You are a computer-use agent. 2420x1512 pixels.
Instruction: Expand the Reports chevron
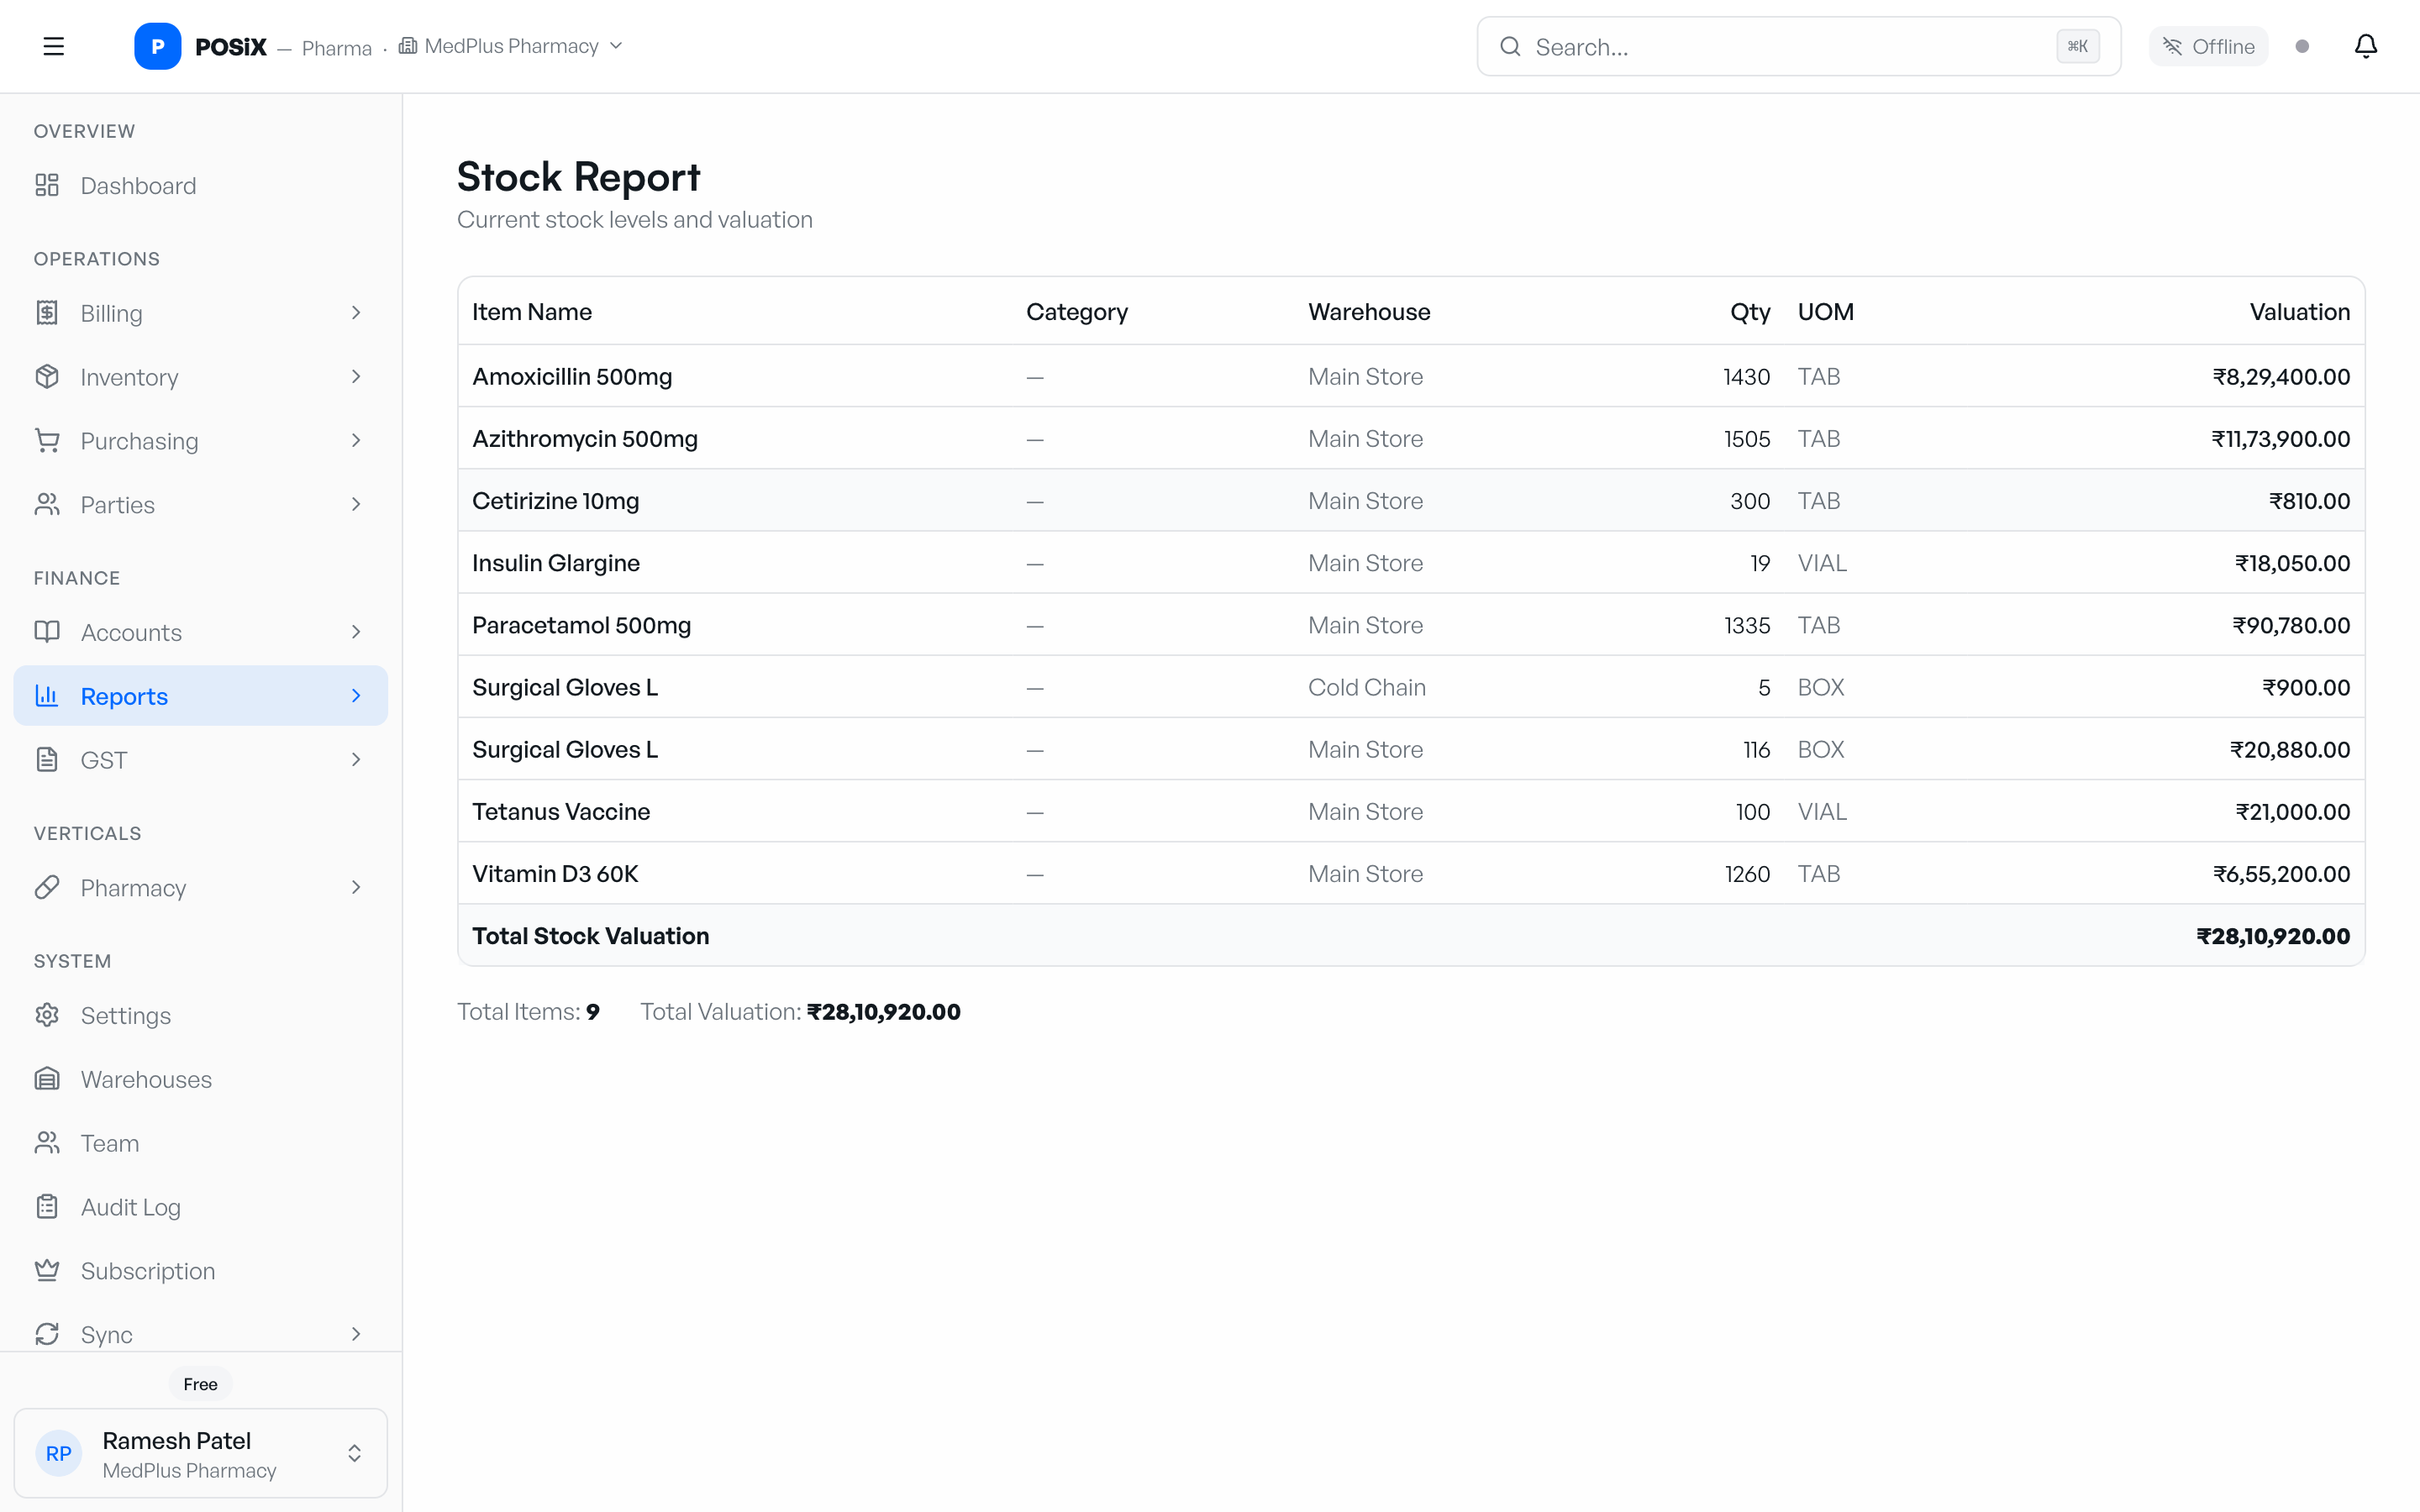(x=356, y=696)
